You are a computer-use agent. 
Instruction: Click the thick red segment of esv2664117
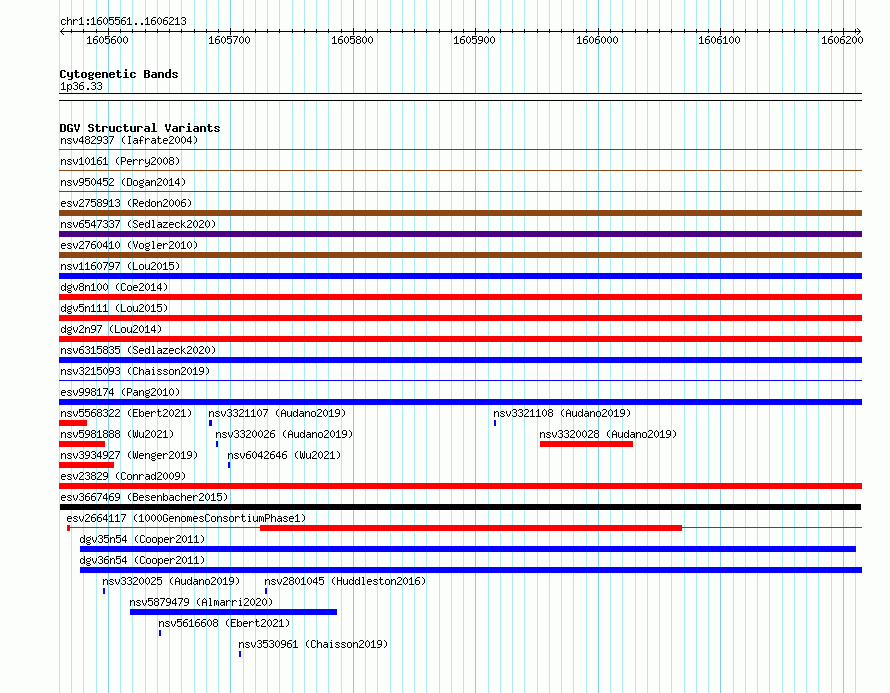[471, 528]
